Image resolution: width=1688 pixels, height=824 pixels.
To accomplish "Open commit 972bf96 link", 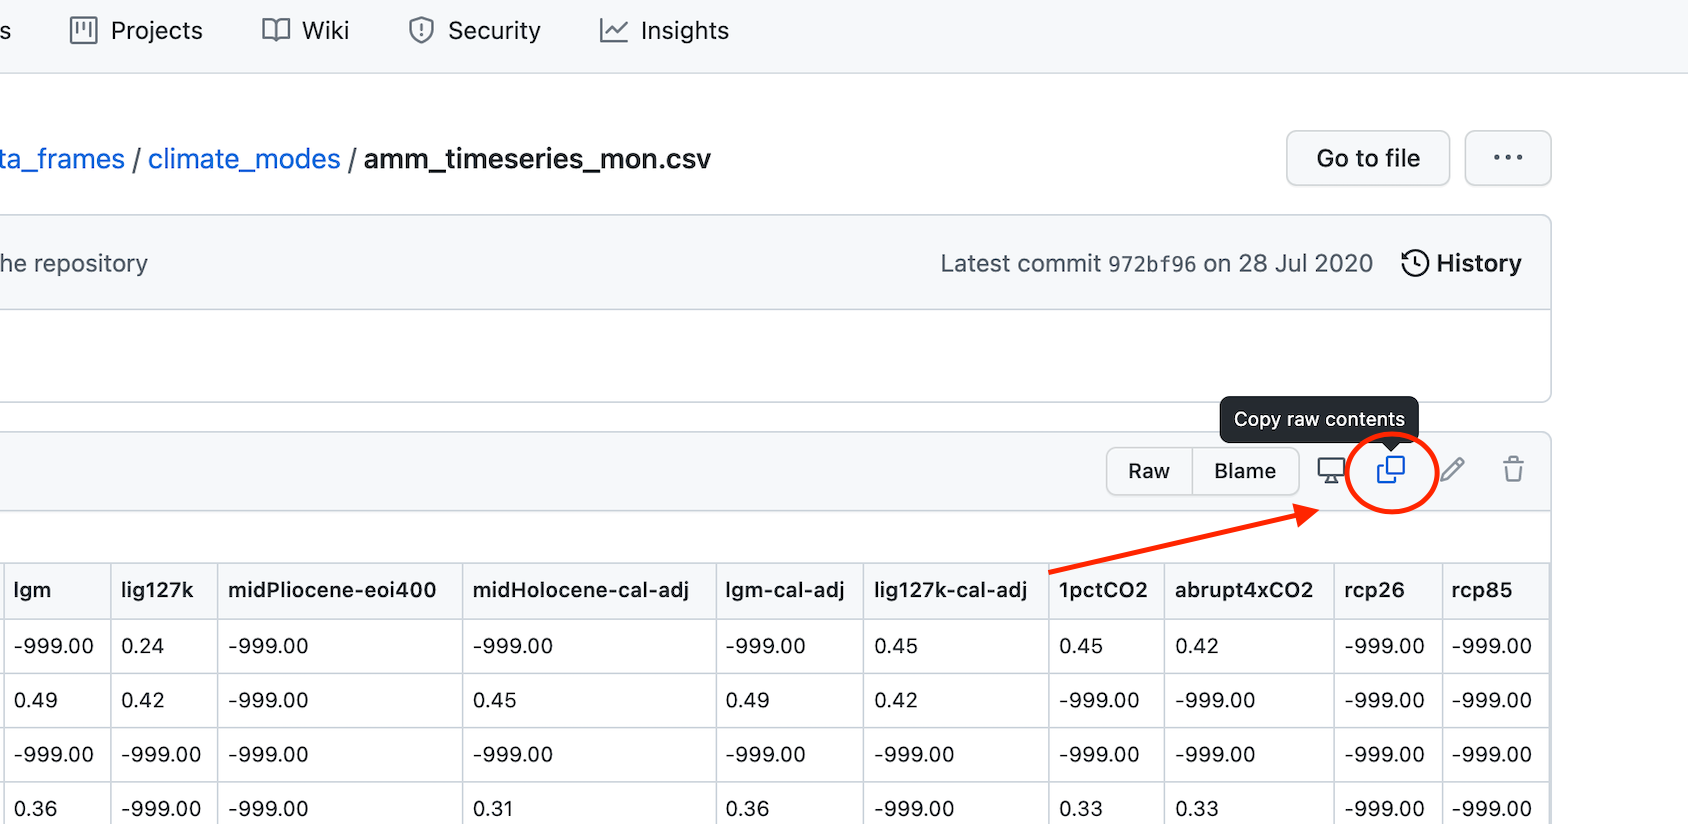I will 1152,264.
